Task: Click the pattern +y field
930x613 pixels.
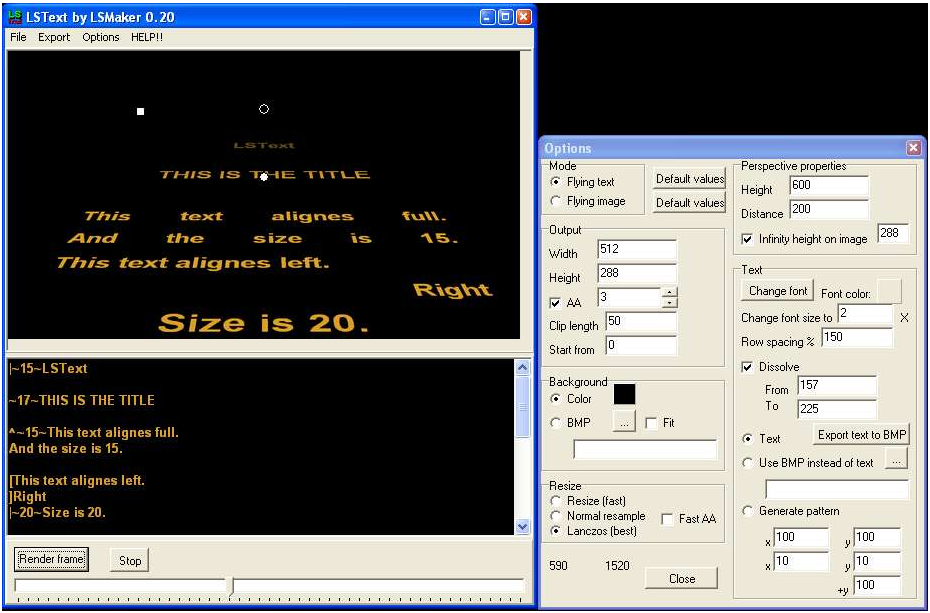Action: coord(877,585)
